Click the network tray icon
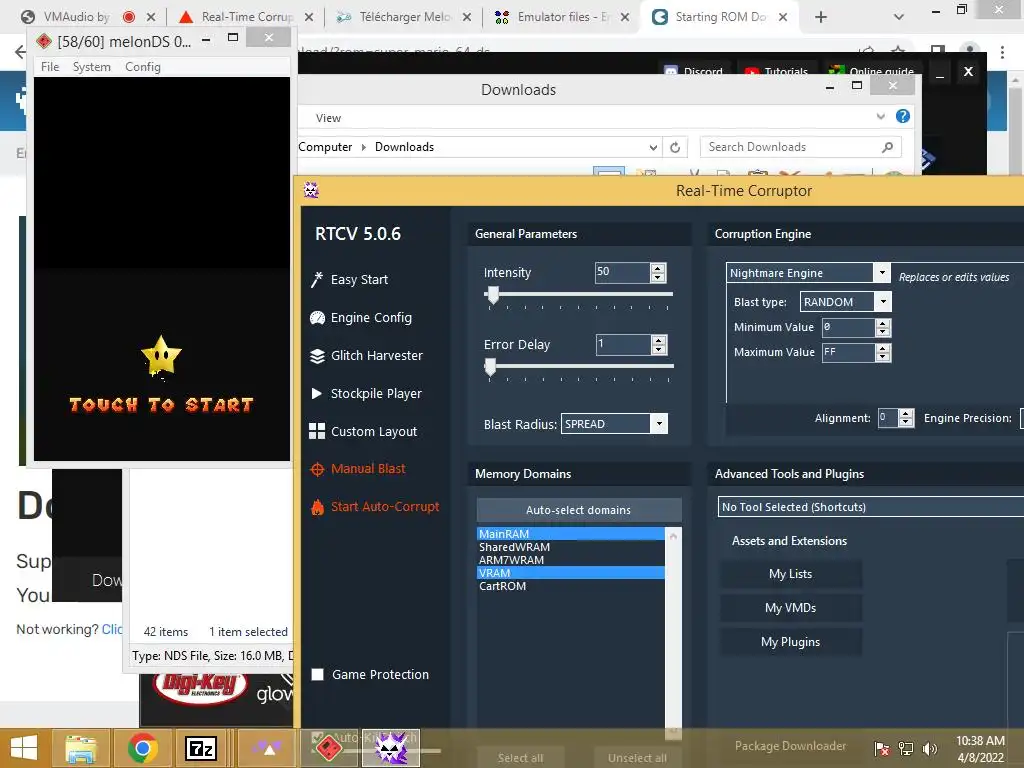The image size is (1024, 768). [x=906, y=748]
